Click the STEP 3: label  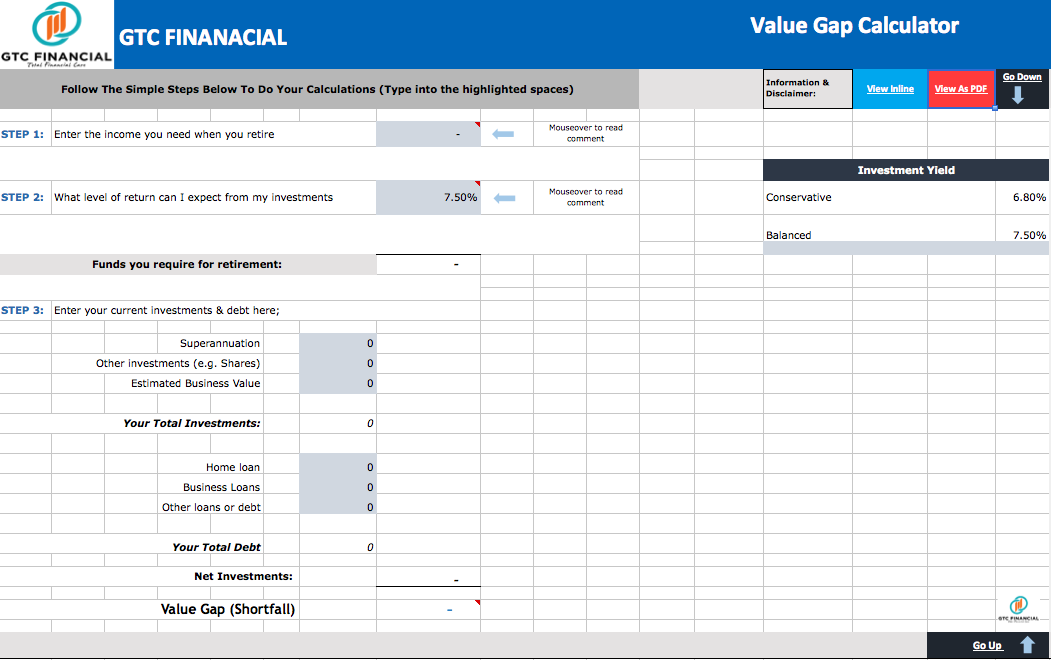point(22,310)
